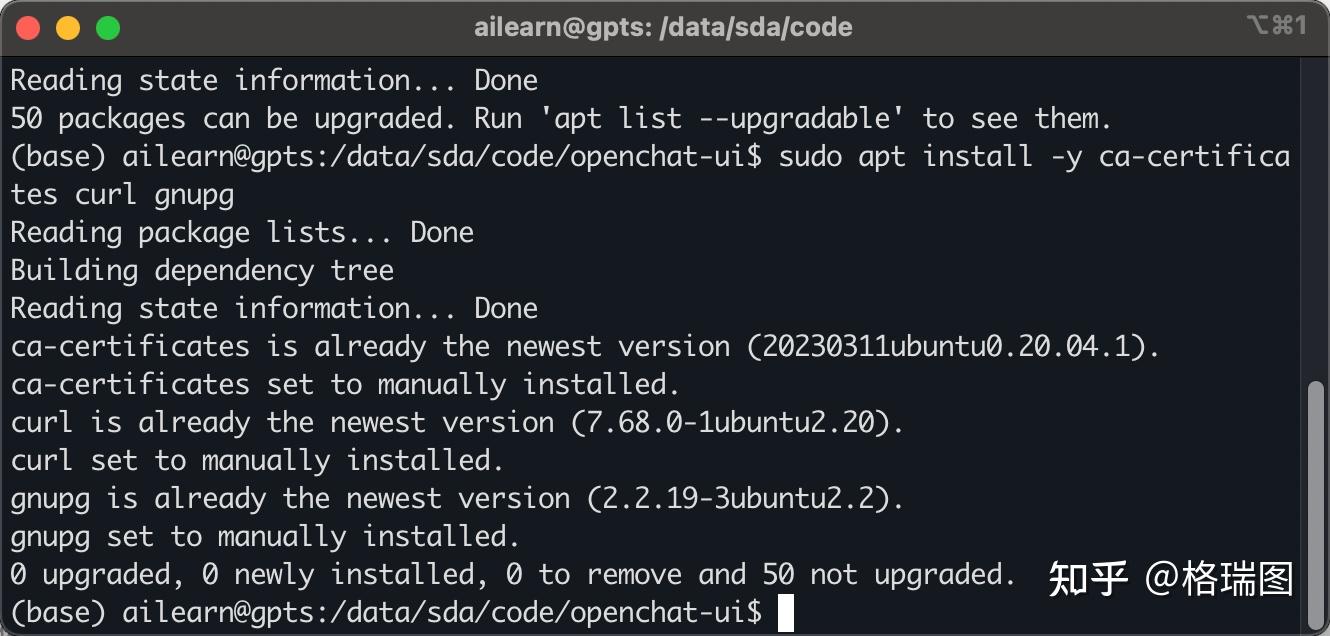Screen dimensions: 1330x636
Task: Click the 知乎 @格瑞图 watermark text
Action: (x=1171, y=579)
